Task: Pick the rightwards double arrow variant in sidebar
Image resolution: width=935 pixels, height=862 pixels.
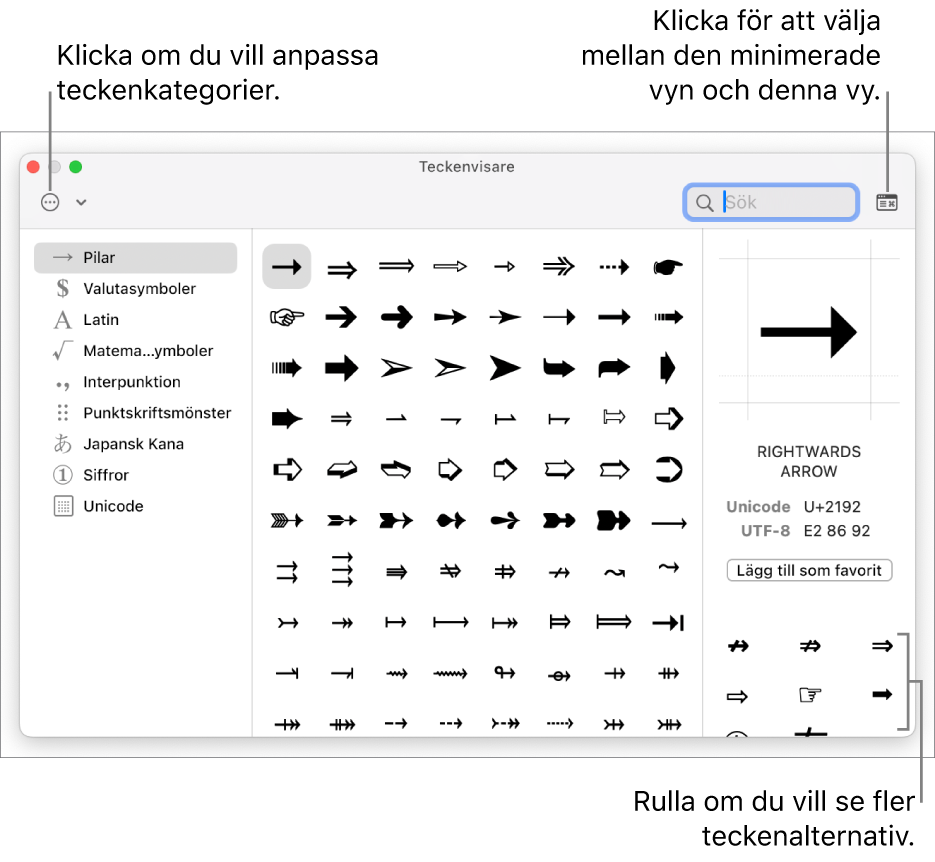Action: click(883, 646)
